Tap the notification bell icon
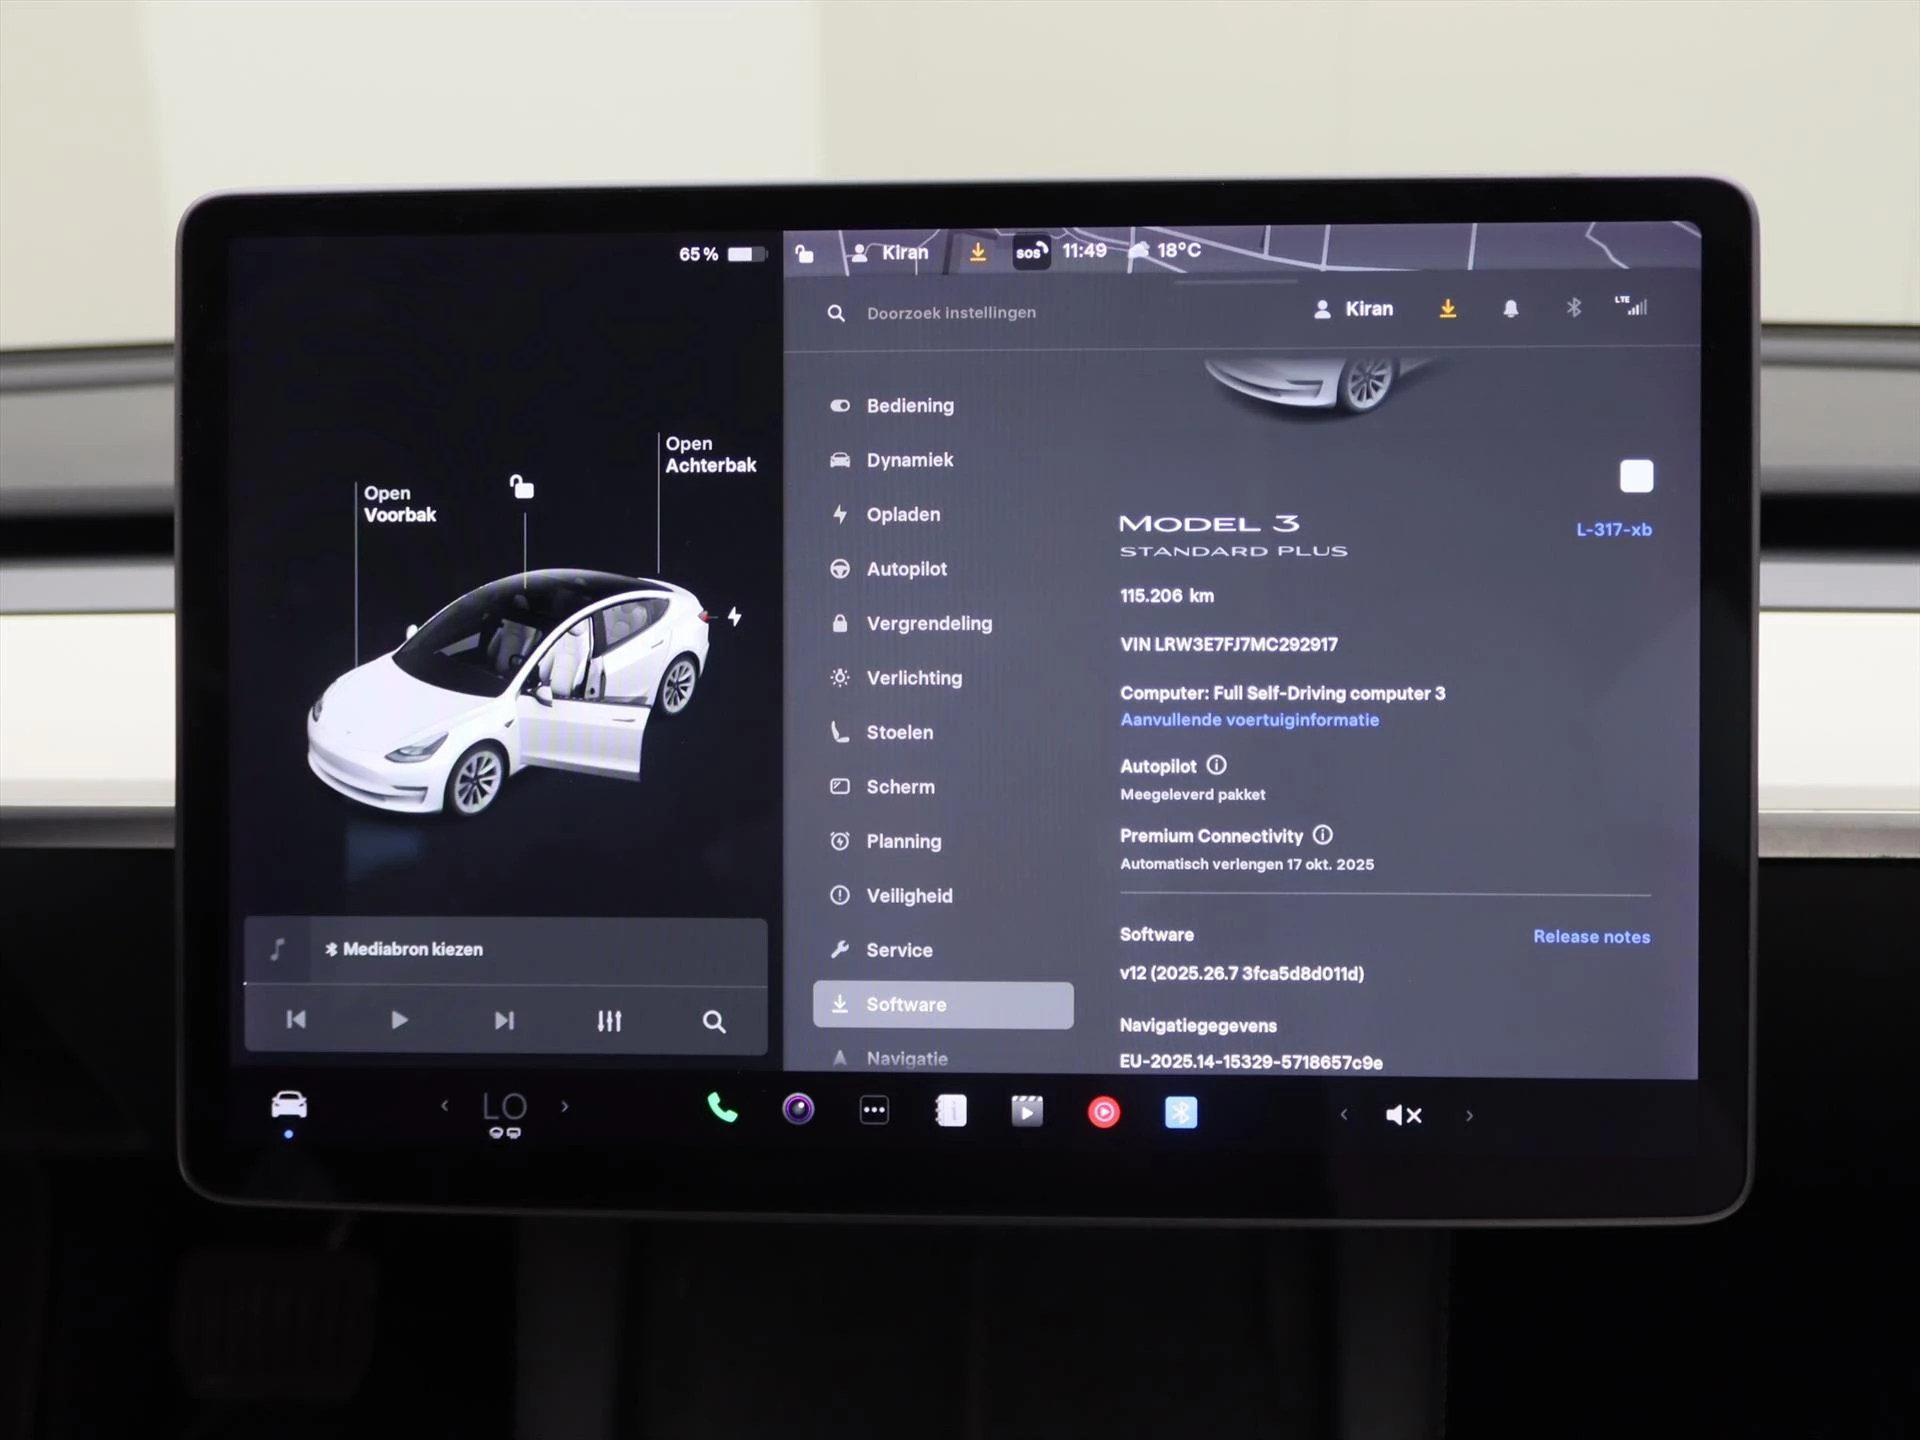Screen dimensions: 1920x1440 [1510, 309]
